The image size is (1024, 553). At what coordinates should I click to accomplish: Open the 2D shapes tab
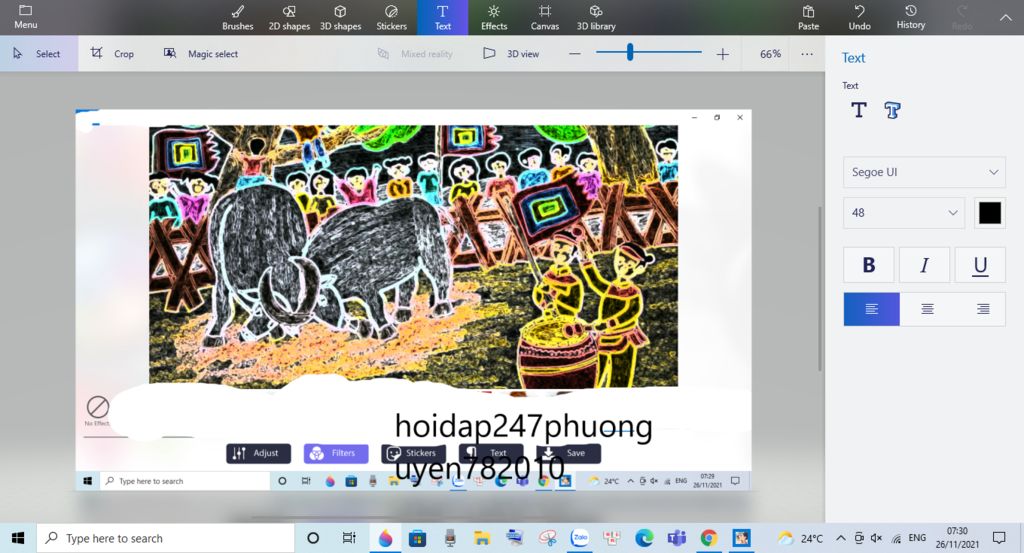289,18
